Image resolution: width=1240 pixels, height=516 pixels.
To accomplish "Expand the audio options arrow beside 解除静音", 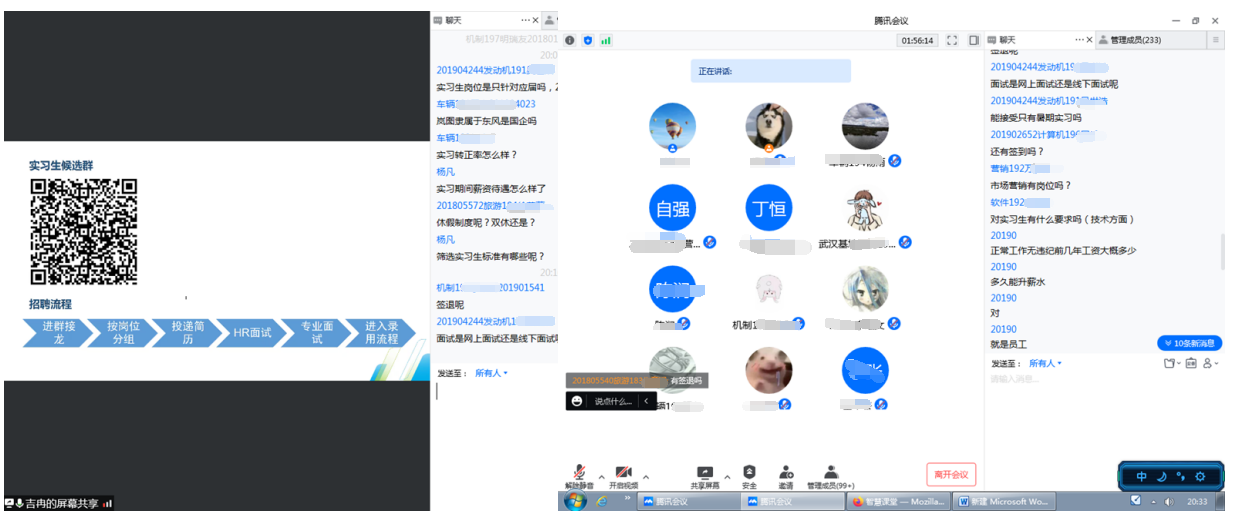I will [601, 476].
